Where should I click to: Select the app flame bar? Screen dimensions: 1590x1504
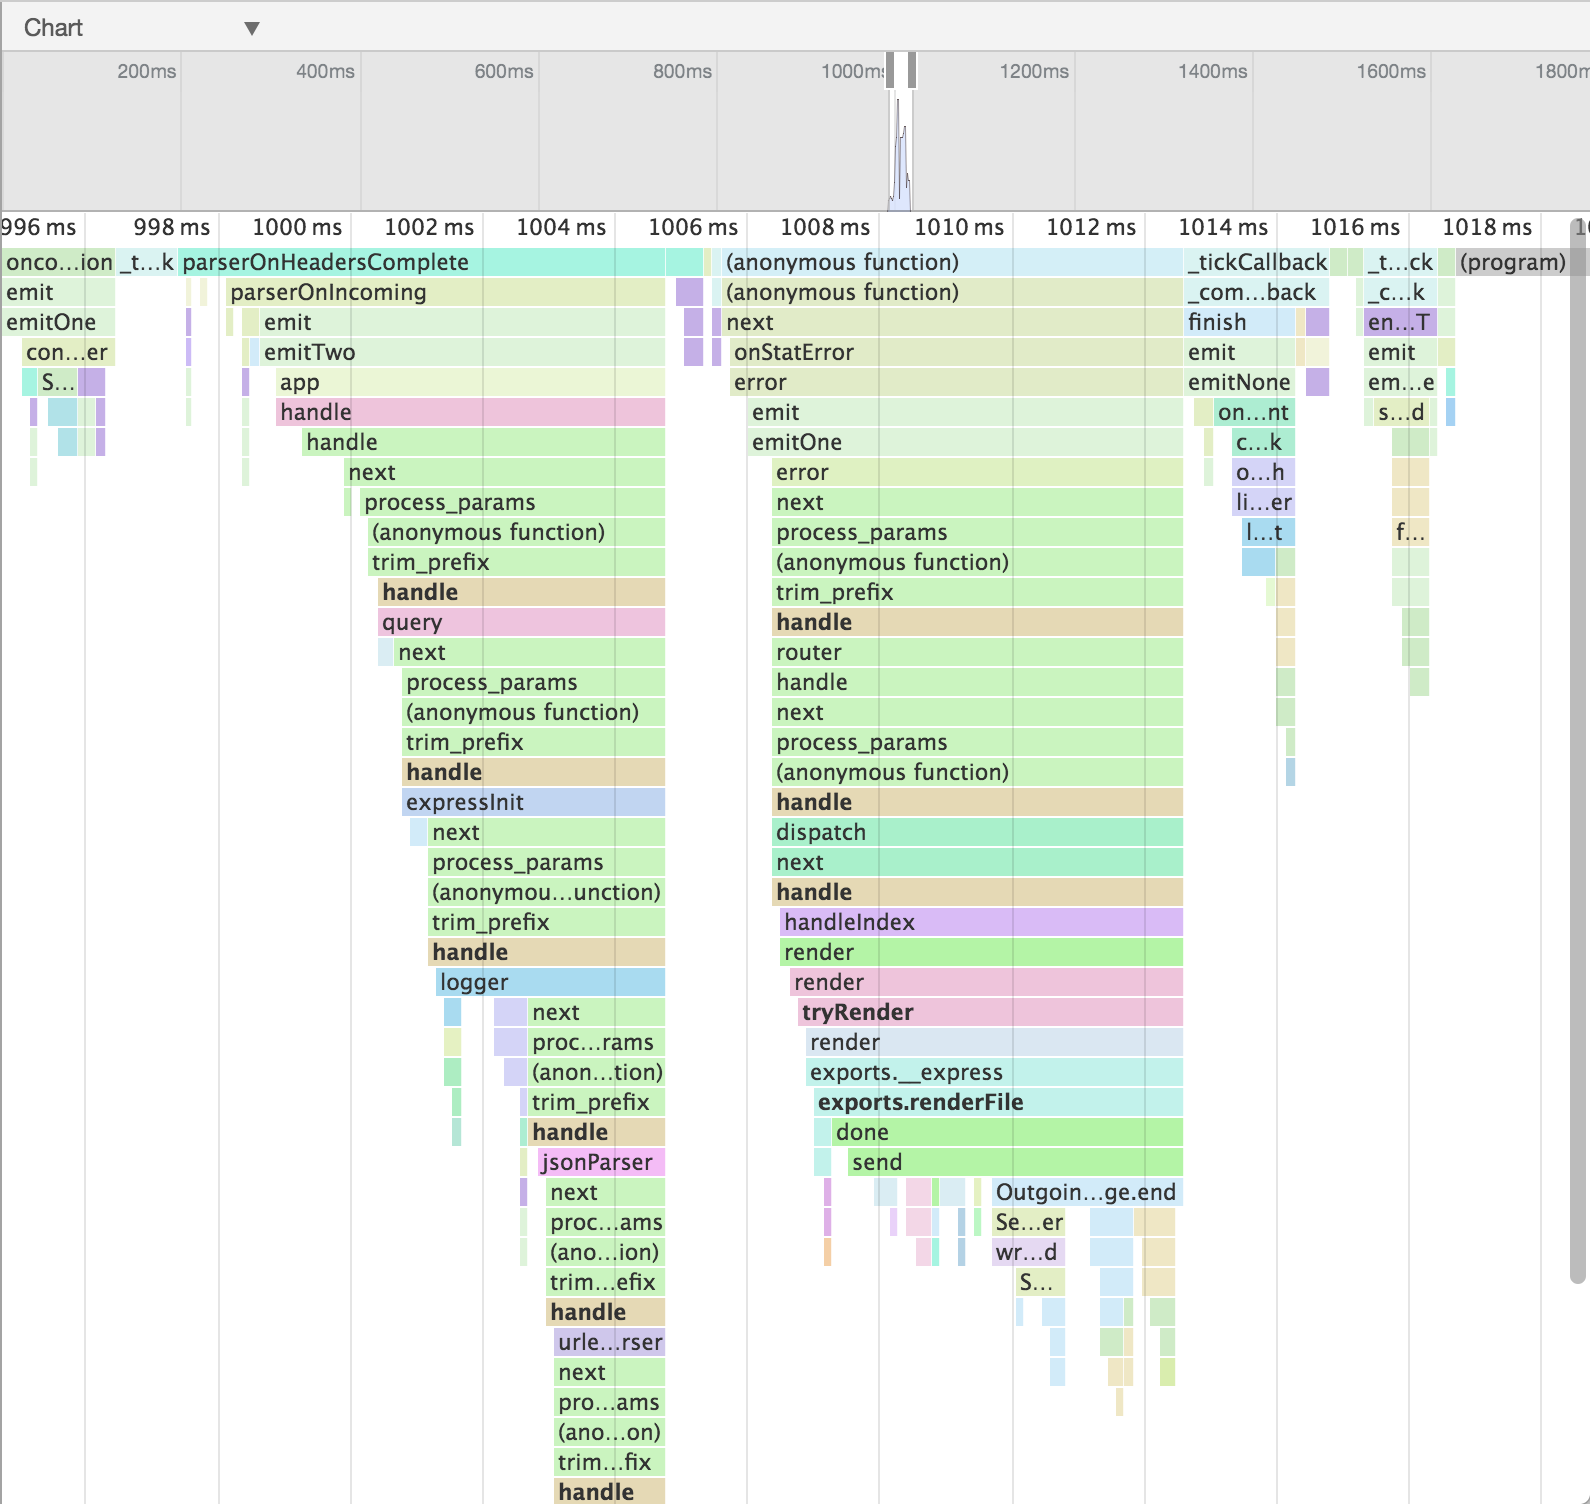click(470, 382)
